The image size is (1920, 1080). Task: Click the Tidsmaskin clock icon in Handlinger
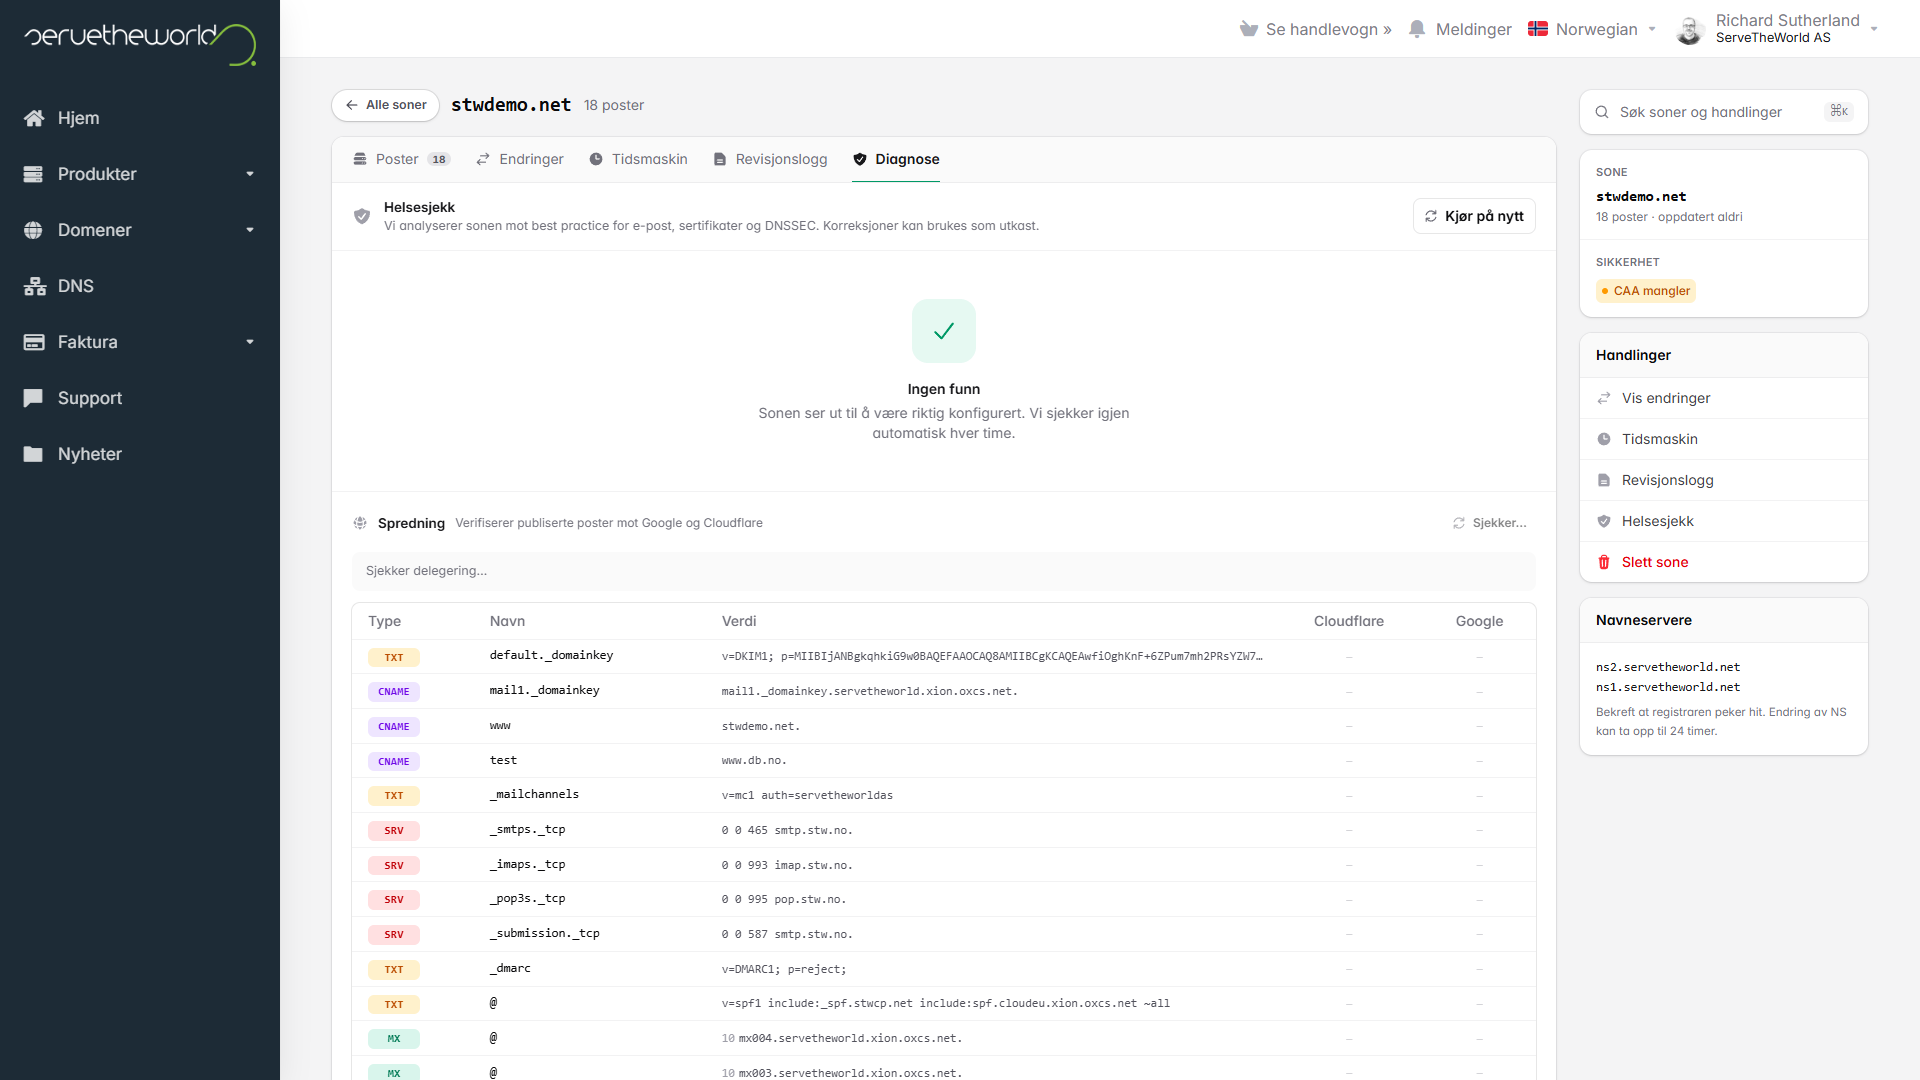(1604, 439)
